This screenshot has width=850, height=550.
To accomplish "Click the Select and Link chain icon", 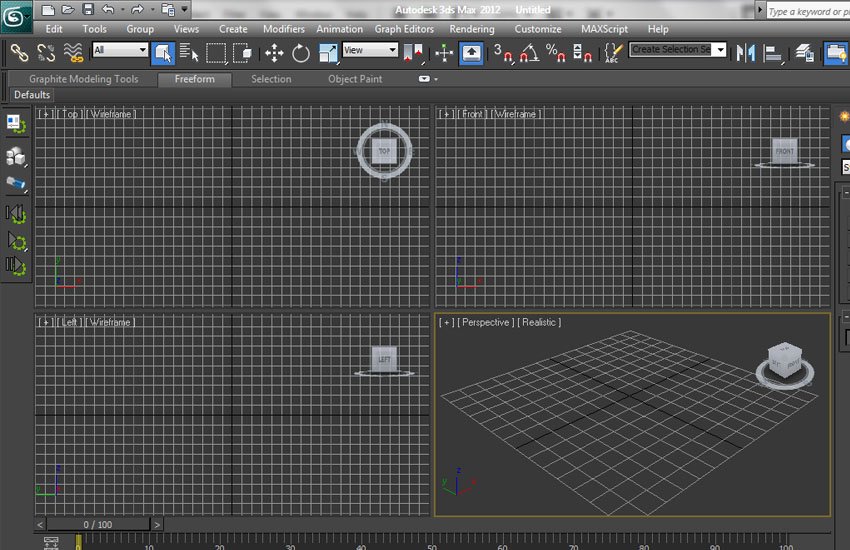I will 18,52.
